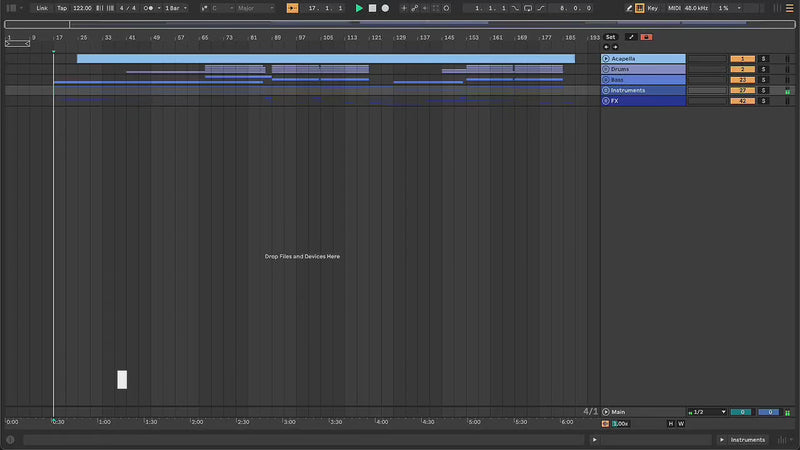Toggle the Key map mode

pyautogui.click(x=653, y=8)
